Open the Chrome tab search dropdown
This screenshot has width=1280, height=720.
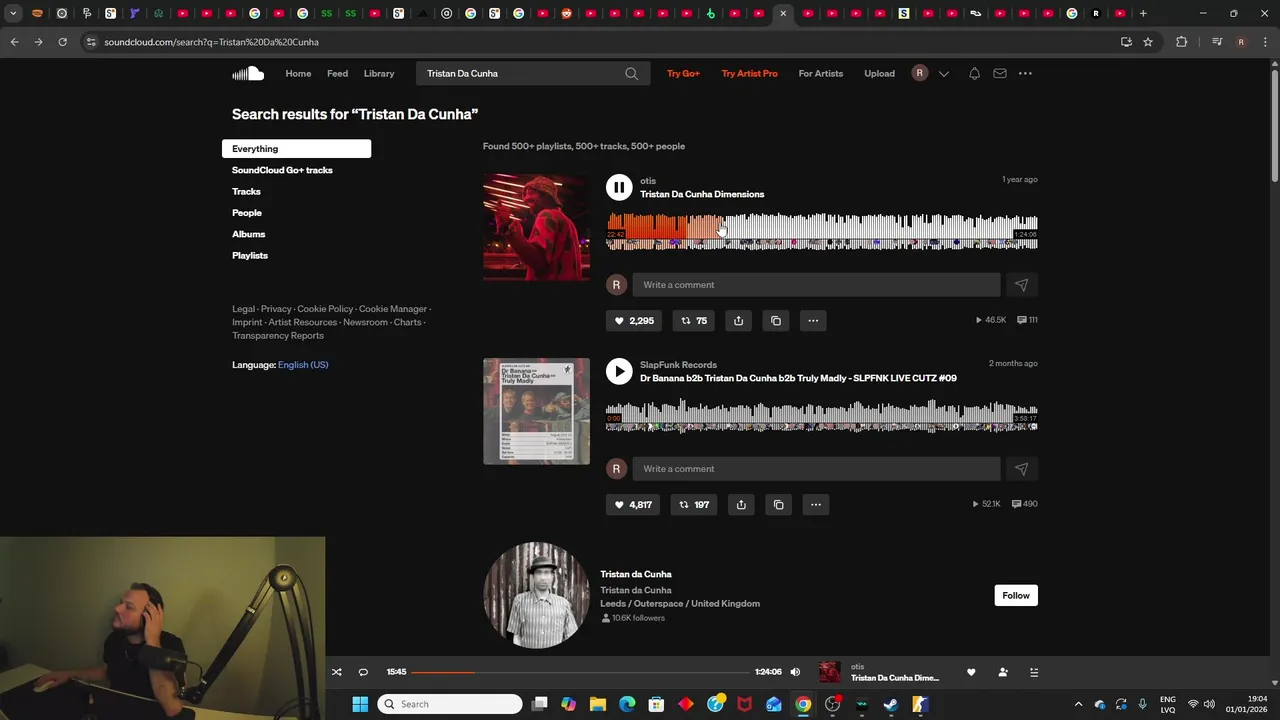click(x=13, y=13)
